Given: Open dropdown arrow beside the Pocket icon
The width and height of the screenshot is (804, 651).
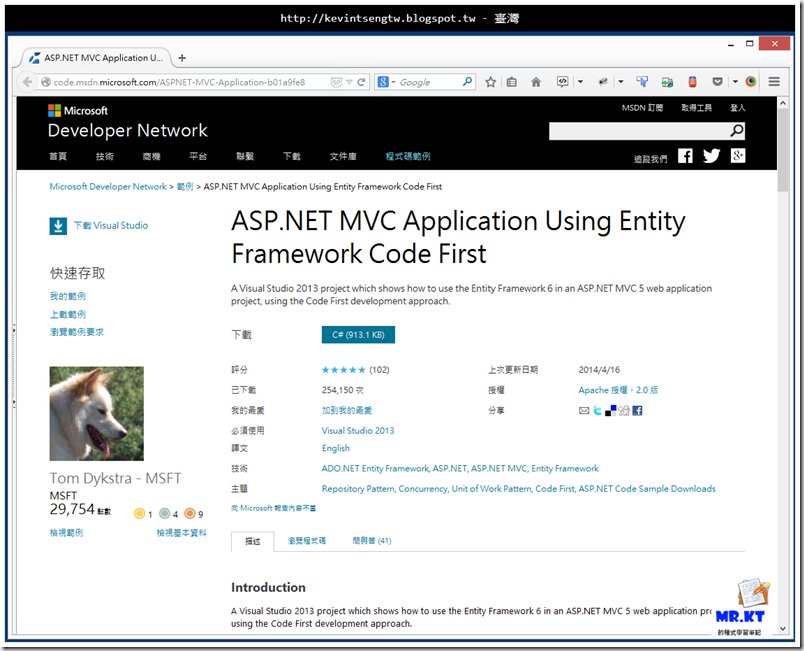Looking at the screenshot, I should pyautogui.click(x=735, y=82).
